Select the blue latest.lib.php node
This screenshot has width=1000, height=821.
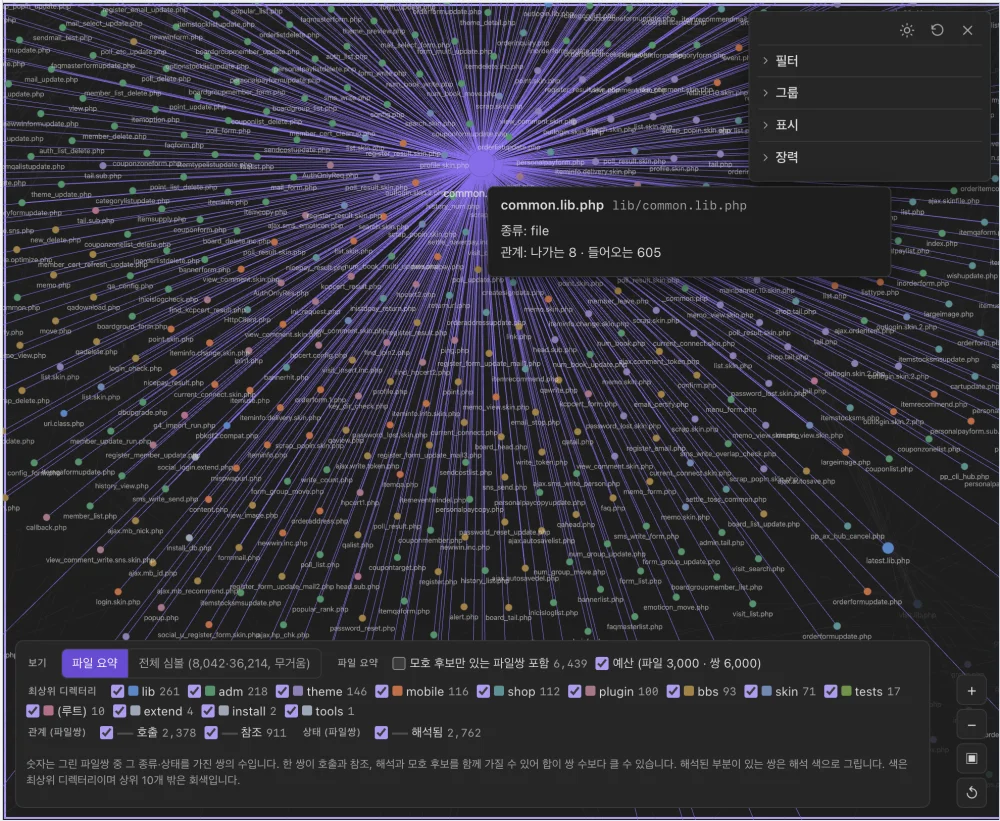point(888,548)
